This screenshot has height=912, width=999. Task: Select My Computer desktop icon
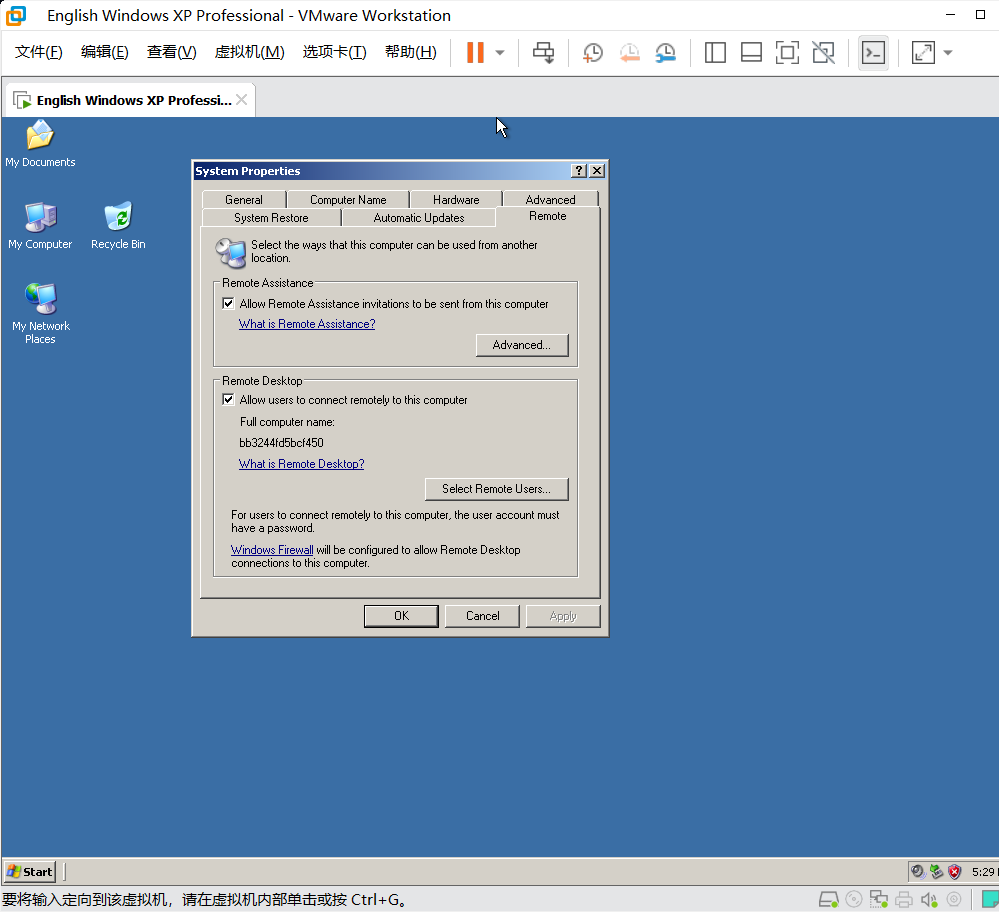coord(40,226)
